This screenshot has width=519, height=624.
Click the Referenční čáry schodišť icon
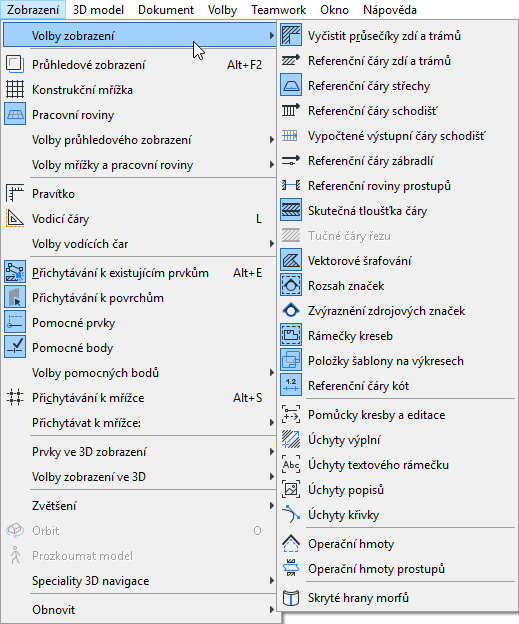[291, 111]
